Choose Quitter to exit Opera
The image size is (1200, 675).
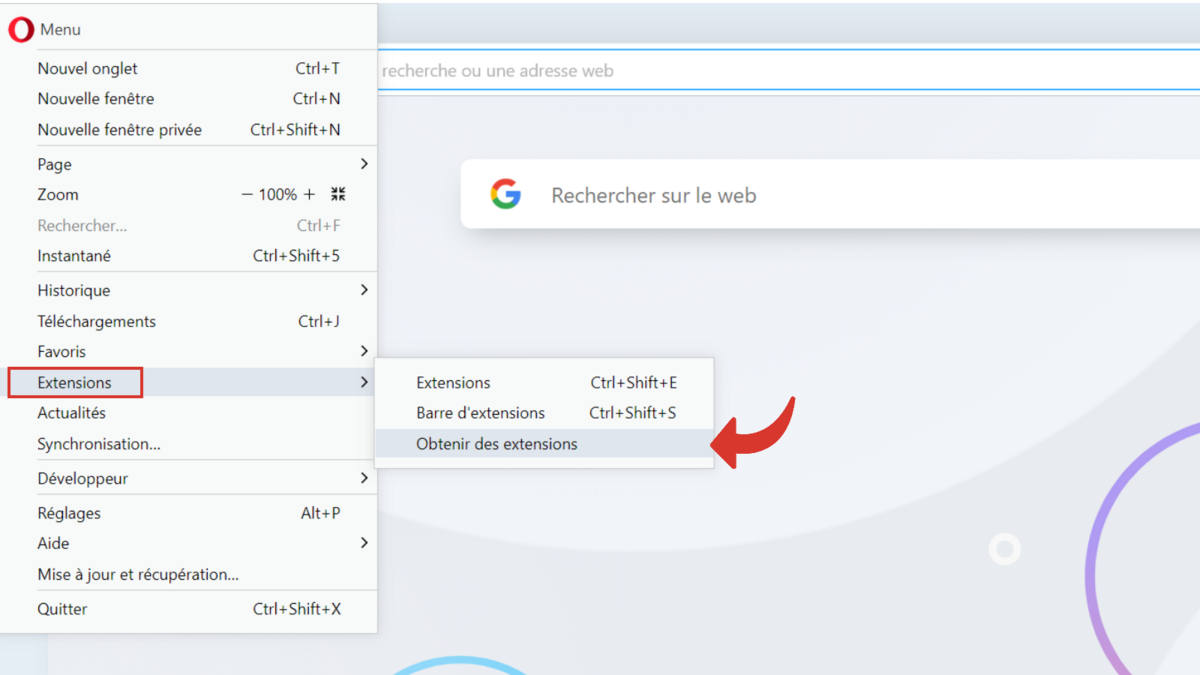[189, 609]
